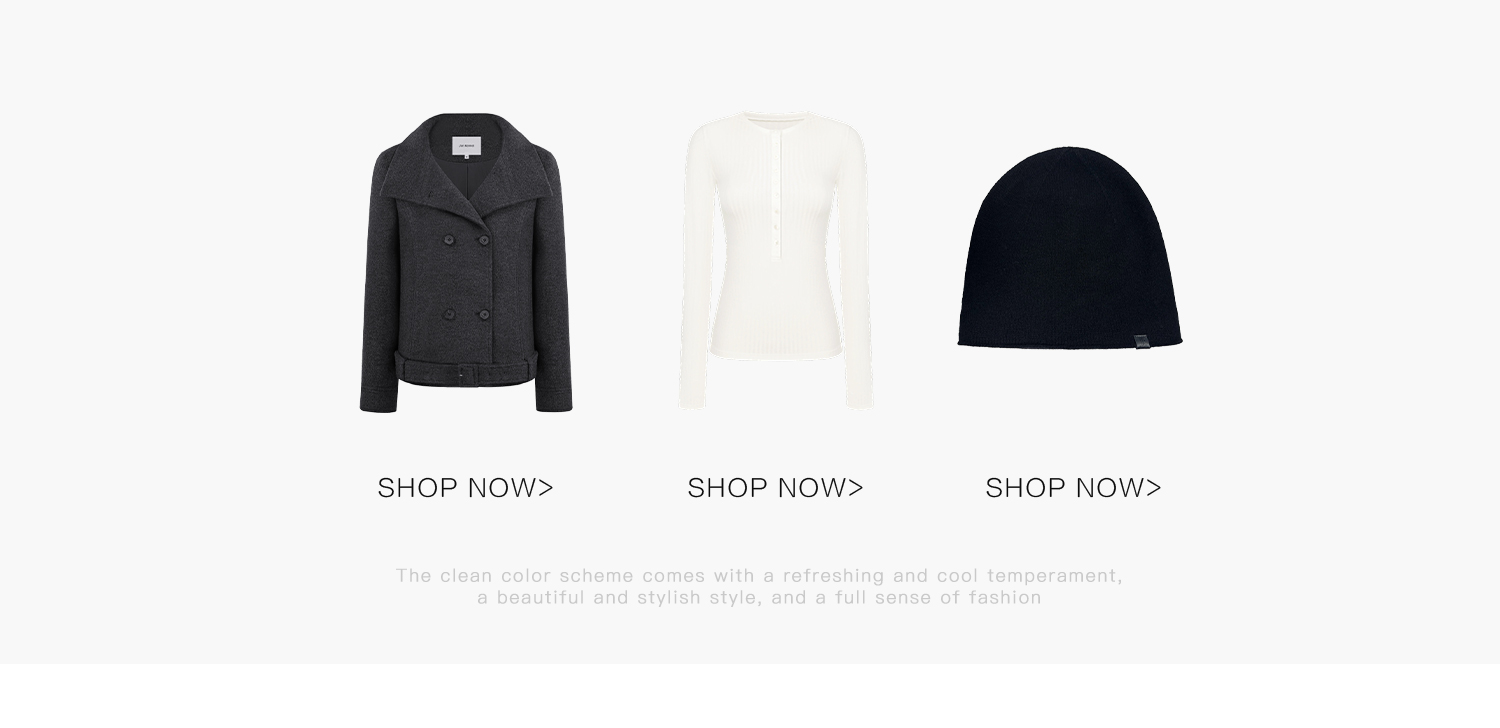Open the white henley long-sleeve top product
Image resolution: width=1500 pixels, height=728 pixels.
pos(776,260)
